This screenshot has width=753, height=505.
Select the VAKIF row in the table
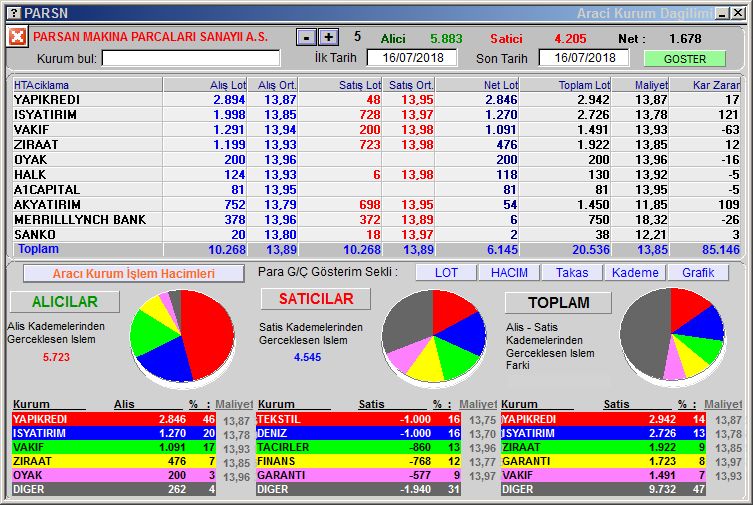click(377, 130)
